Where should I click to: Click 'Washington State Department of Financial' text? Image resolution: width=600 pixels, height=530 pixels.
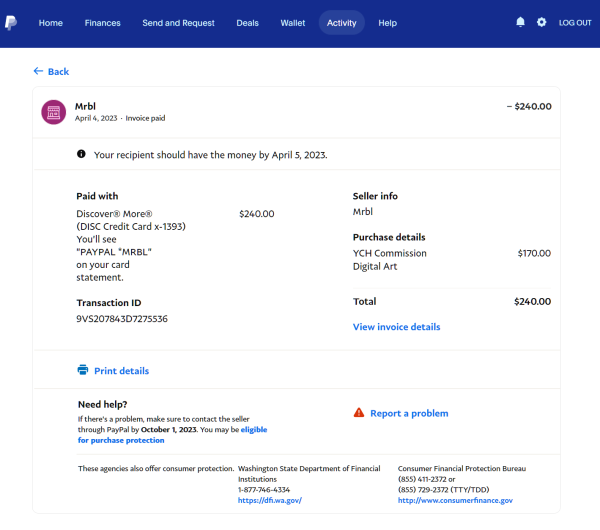pyautogui.click(x=309, y=468)
